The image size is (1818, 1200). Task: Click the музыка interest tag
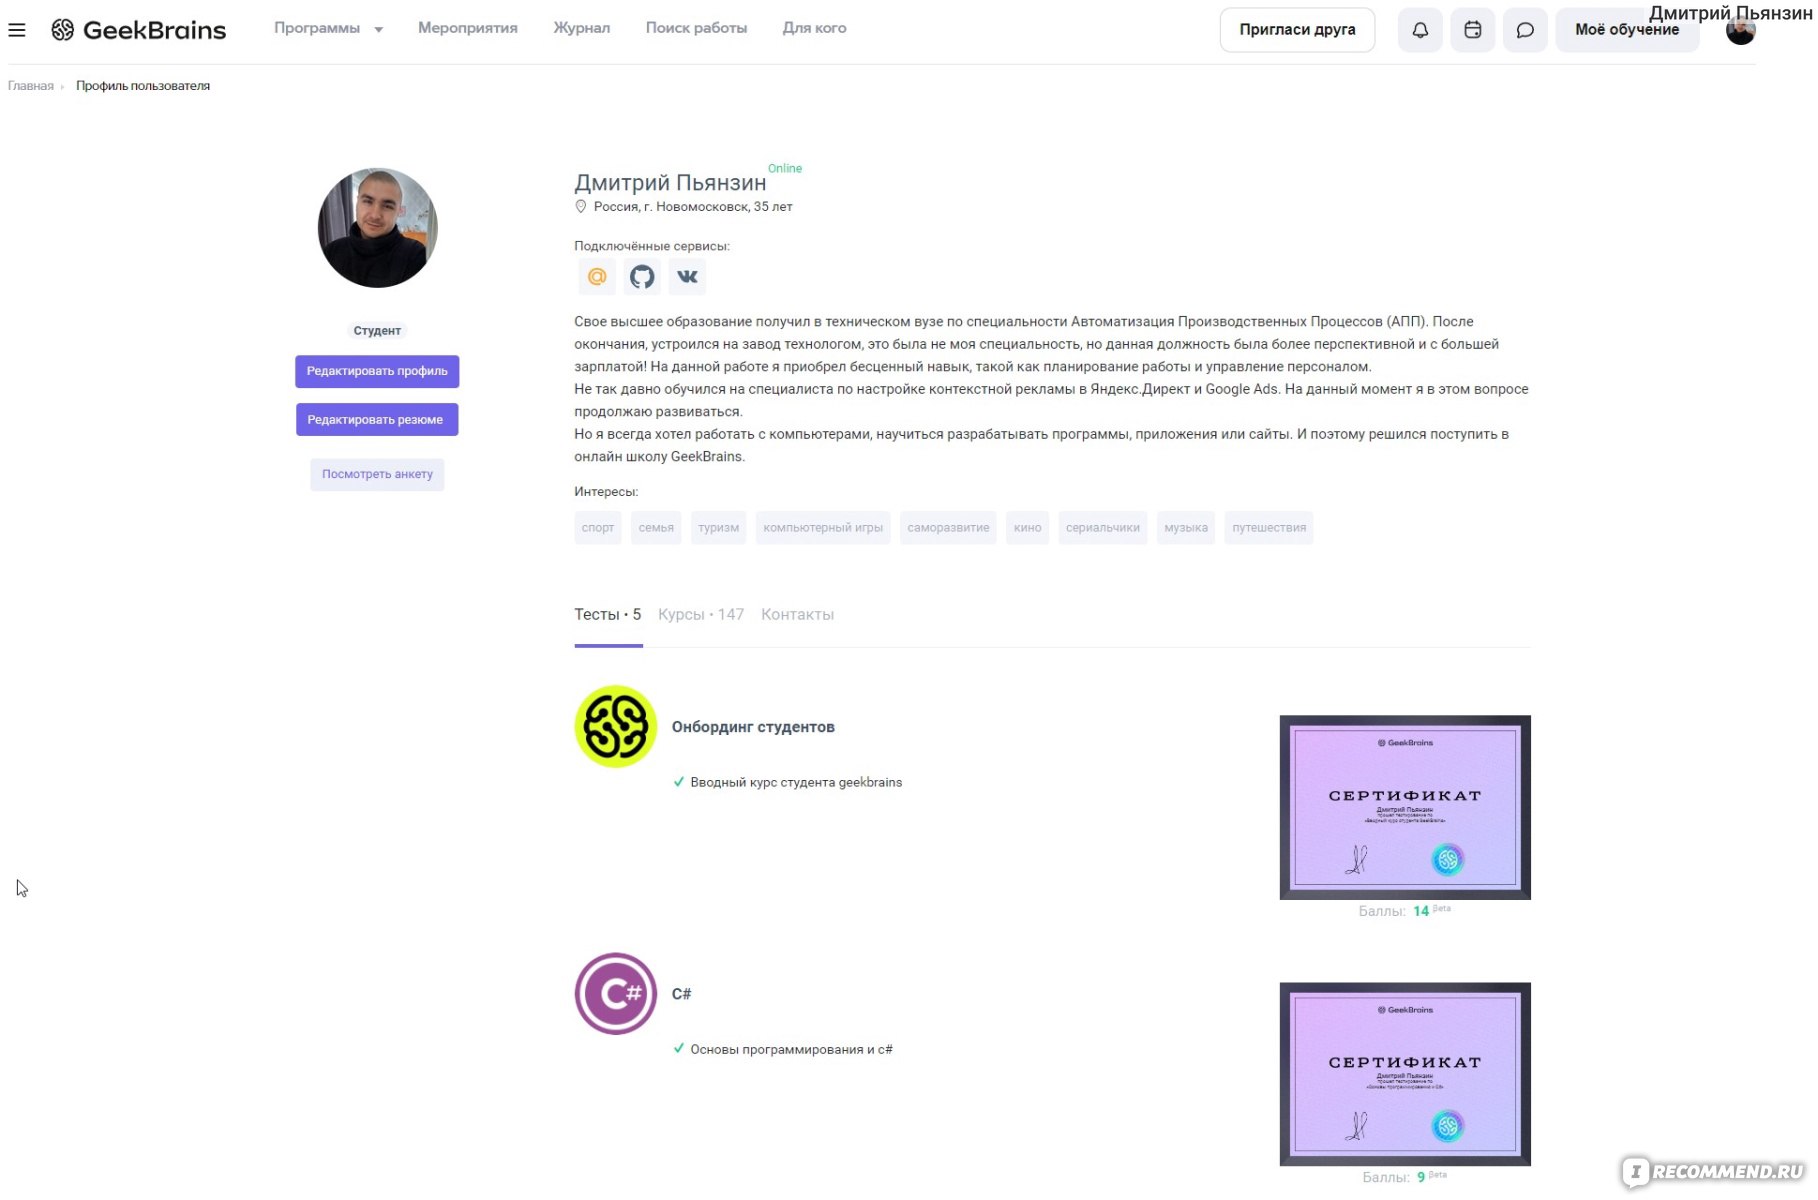coord(1186,528)
